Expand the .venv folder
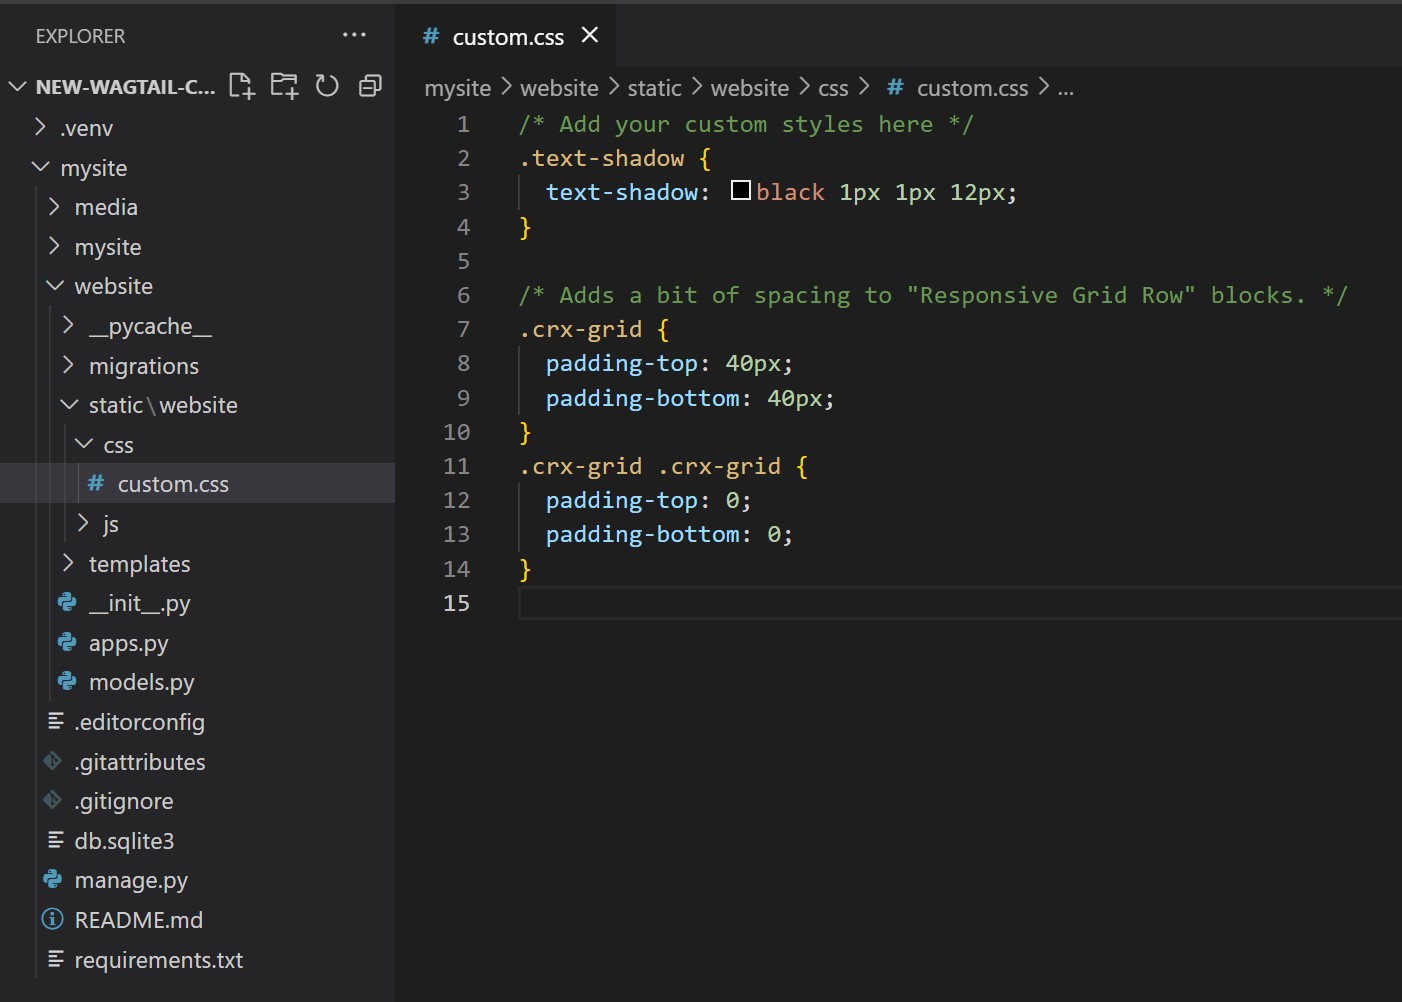The height and width of the screenshot is (1002, 1402). [86, 128]
